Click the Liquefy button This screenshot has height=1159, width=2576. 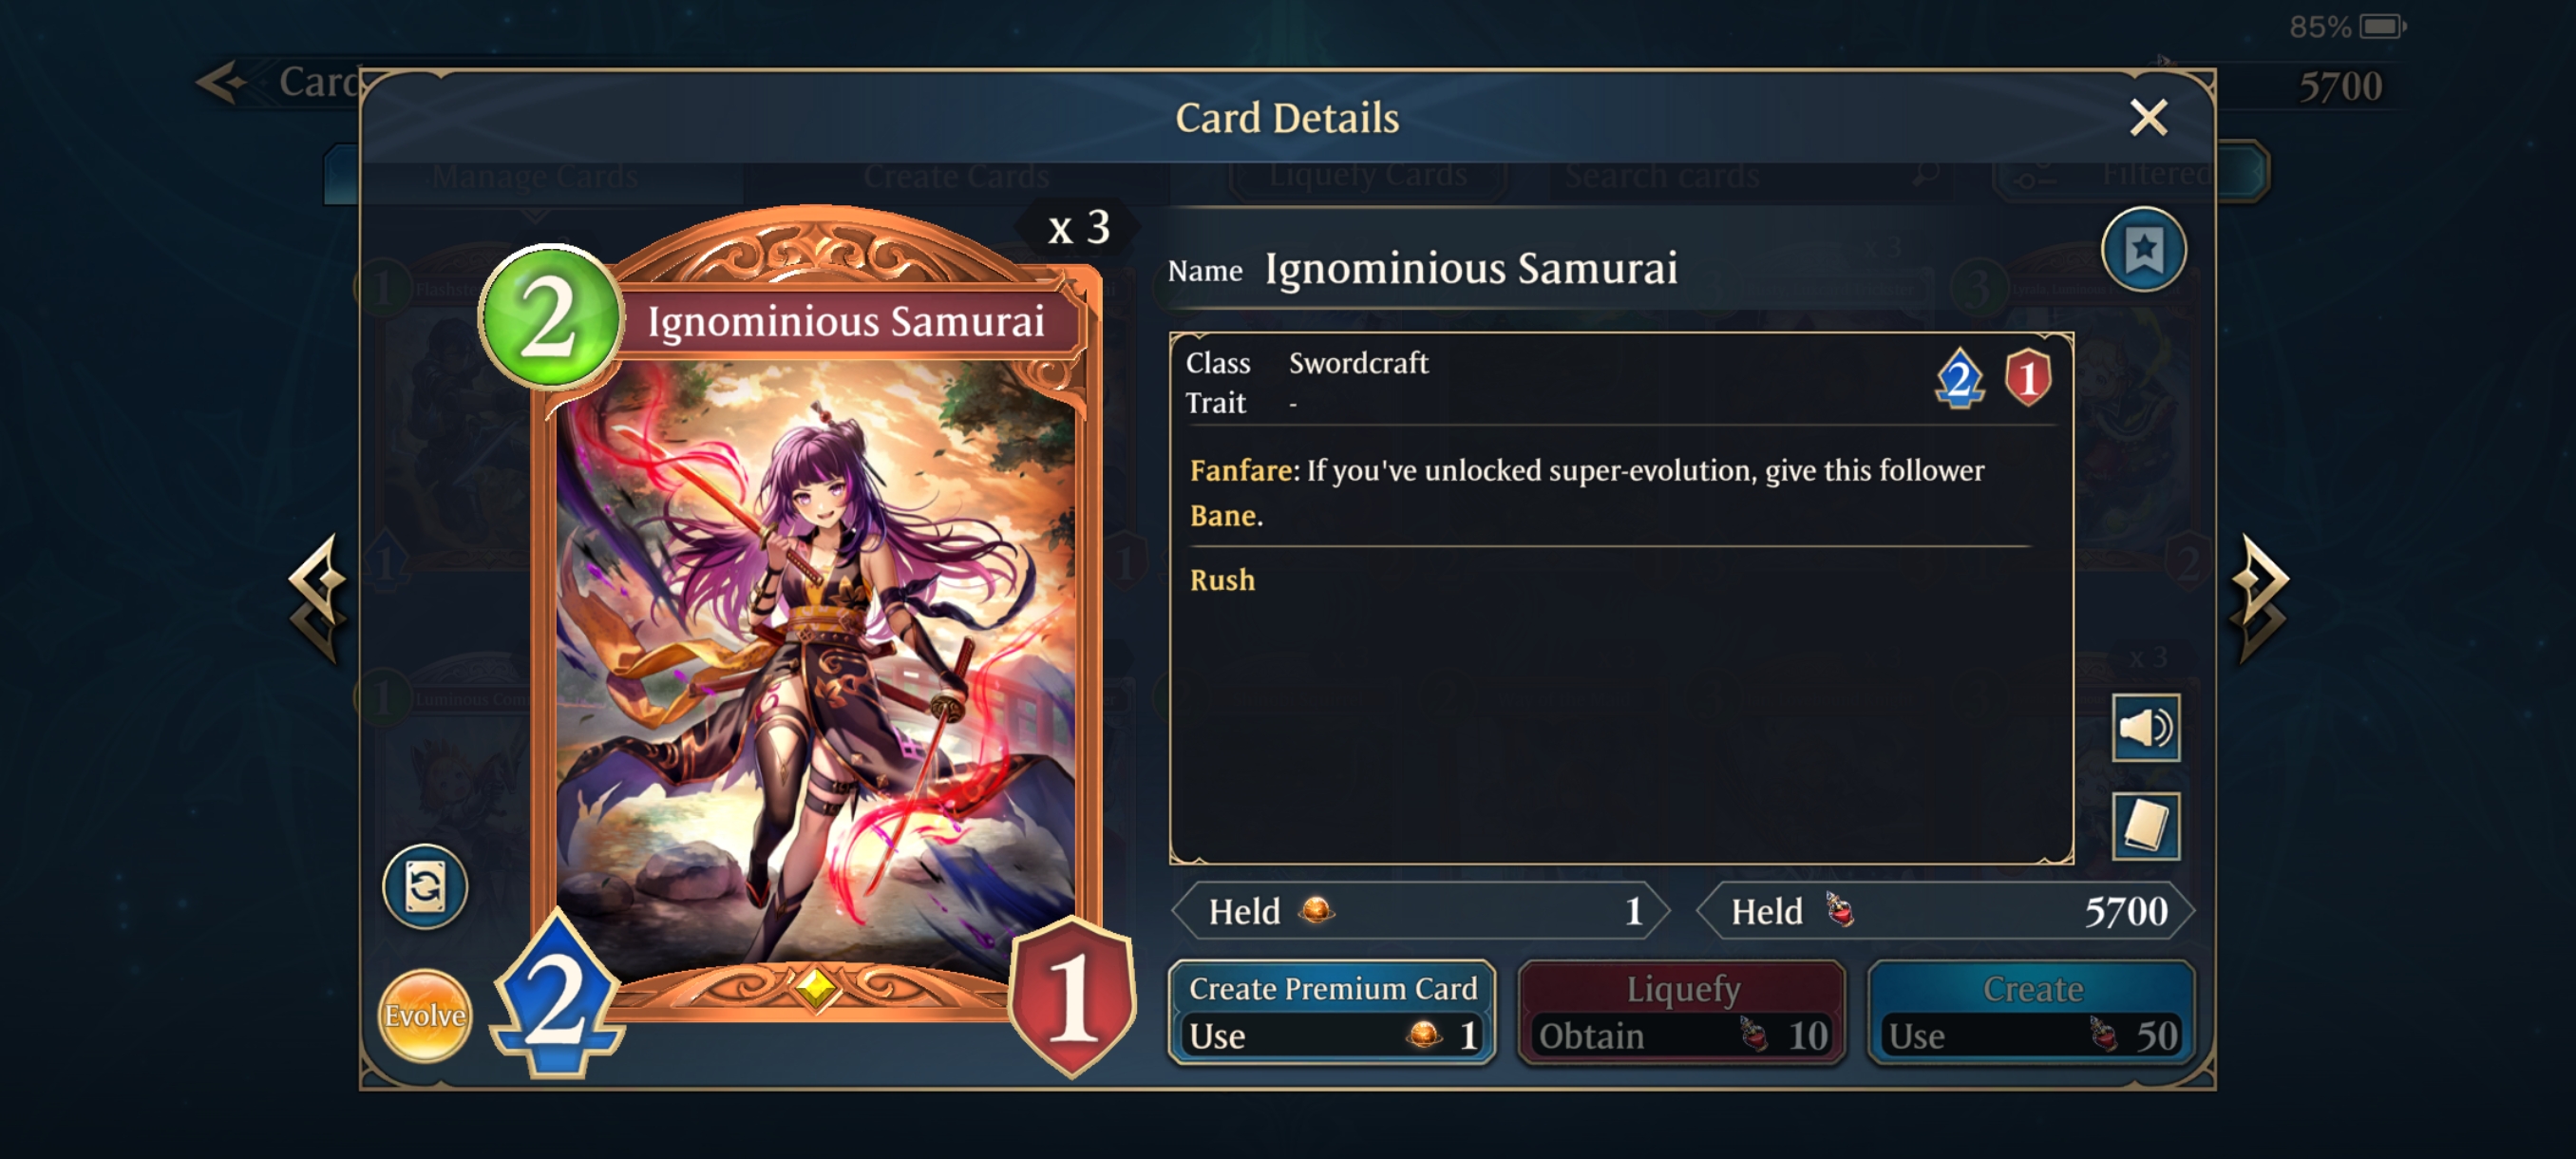(x=1681, y=1012)
